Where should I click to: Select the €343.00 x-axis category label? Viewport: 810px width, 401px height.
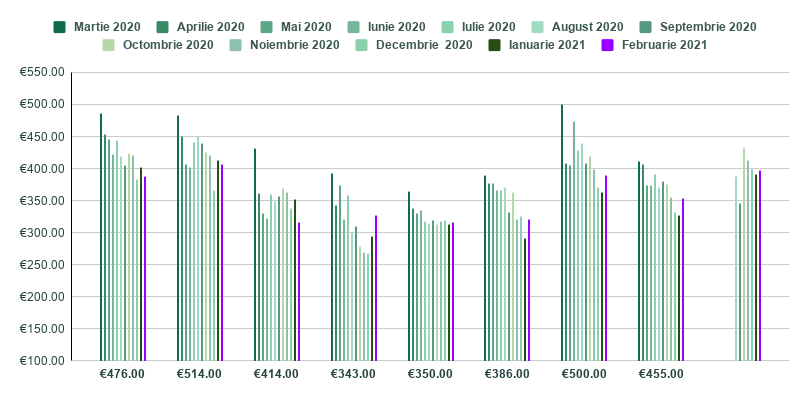352,374
